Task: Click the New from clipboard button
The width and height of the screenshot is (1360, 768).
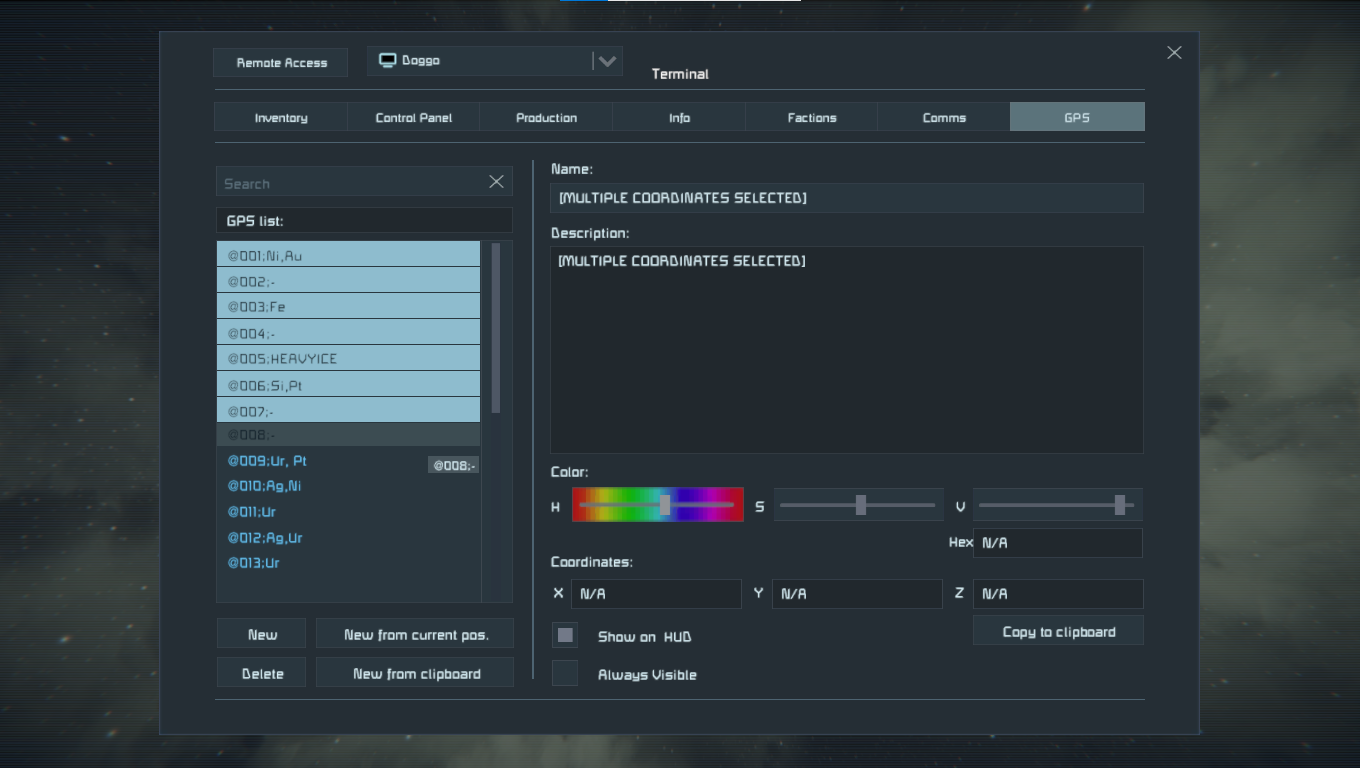Action: [x=415, y=674]
